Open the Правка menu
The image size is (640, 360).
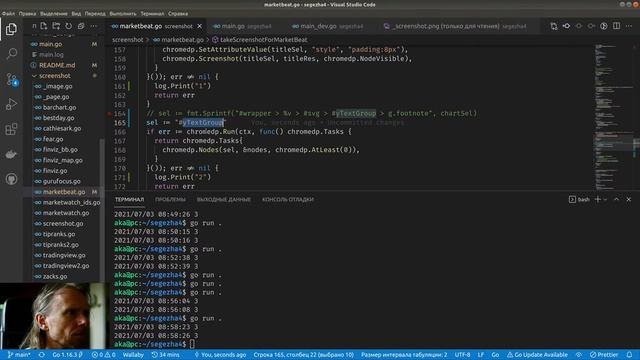pos(27,13)
